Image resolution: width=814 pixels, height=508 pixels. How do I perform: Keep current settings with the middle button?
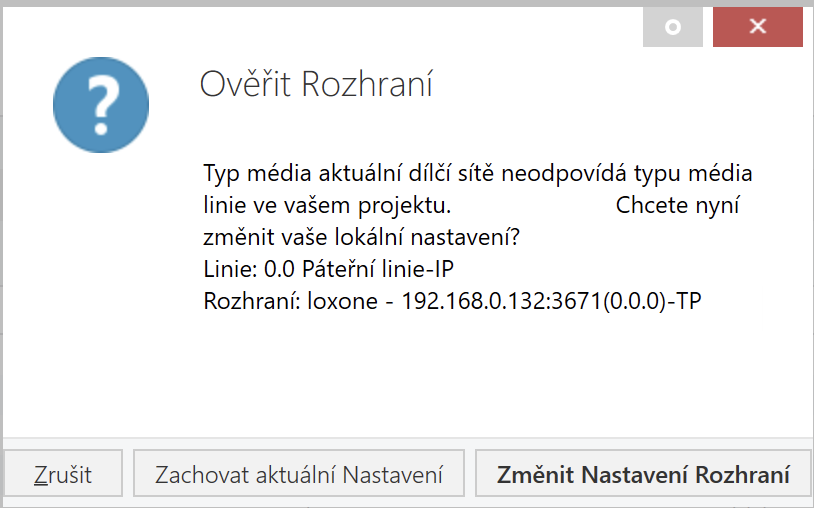(299, 474)
